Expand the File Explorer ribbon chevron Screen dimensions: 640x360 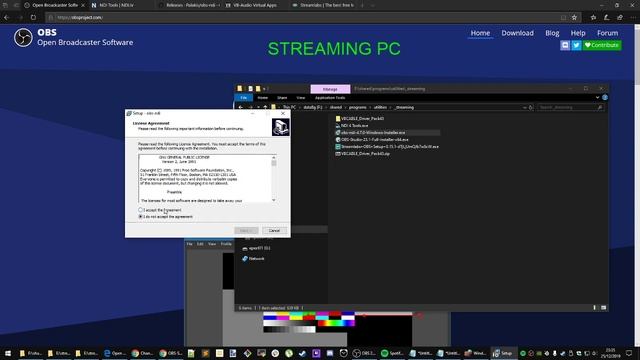(597, 98)
